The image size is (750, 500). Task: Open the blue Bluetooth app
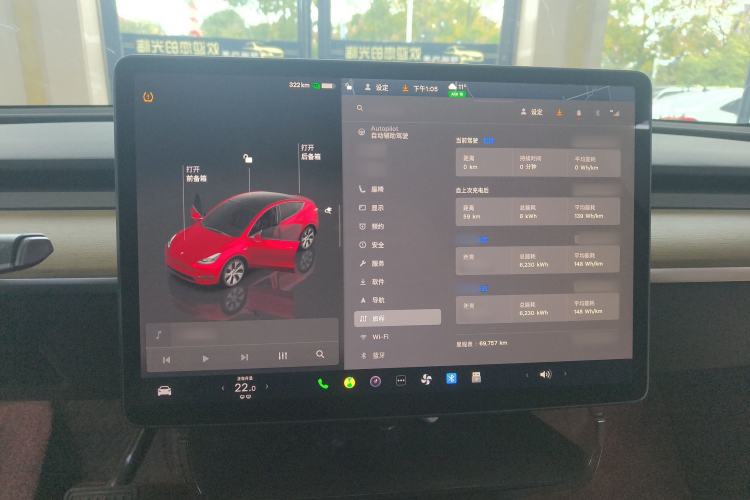[x=451, y=378]
